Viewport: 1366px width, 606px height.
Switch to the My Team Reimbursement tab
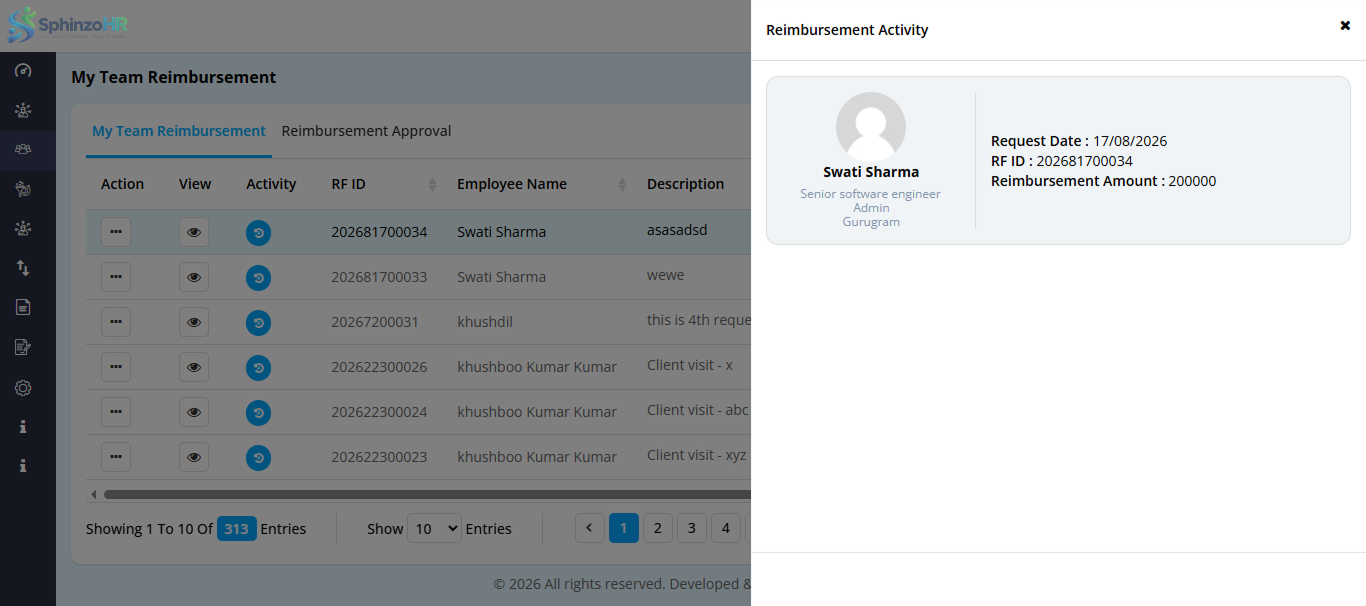pos(179,131)
